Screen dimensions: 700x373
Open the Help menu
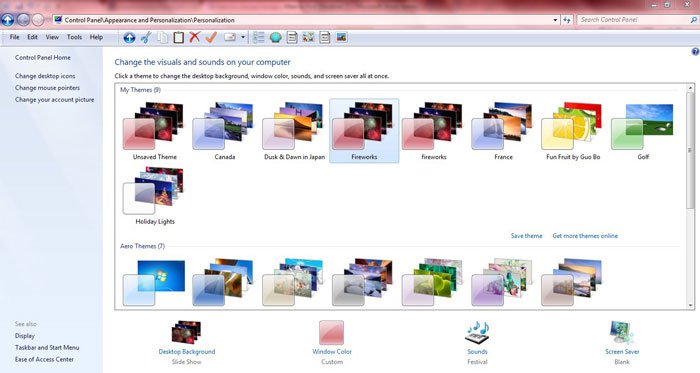point(96,37)
